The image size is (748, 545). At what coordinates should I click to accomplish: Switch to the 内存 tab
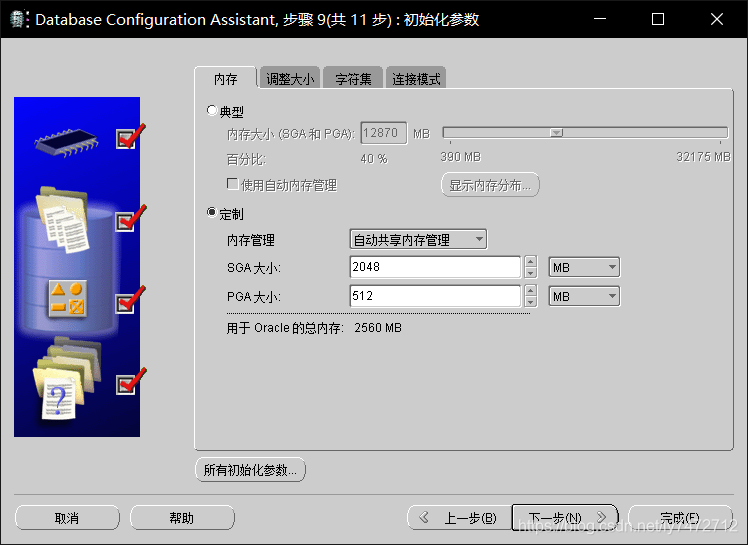[x=225, y=78]
